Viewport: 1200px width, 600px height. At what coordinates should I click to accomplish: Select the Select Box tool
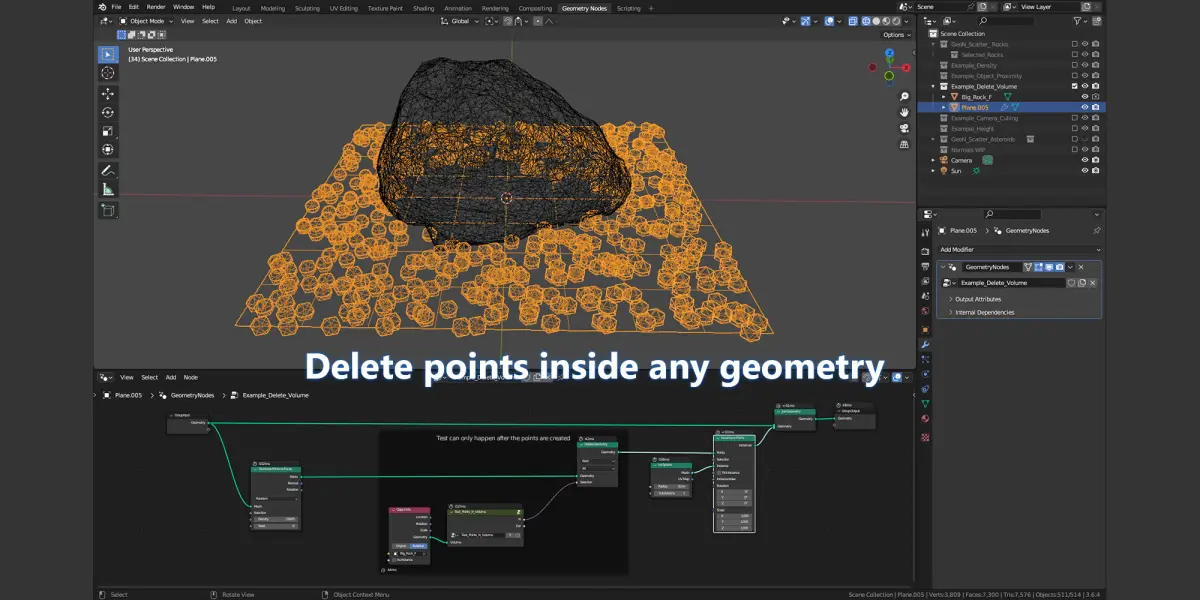(107, 54)
